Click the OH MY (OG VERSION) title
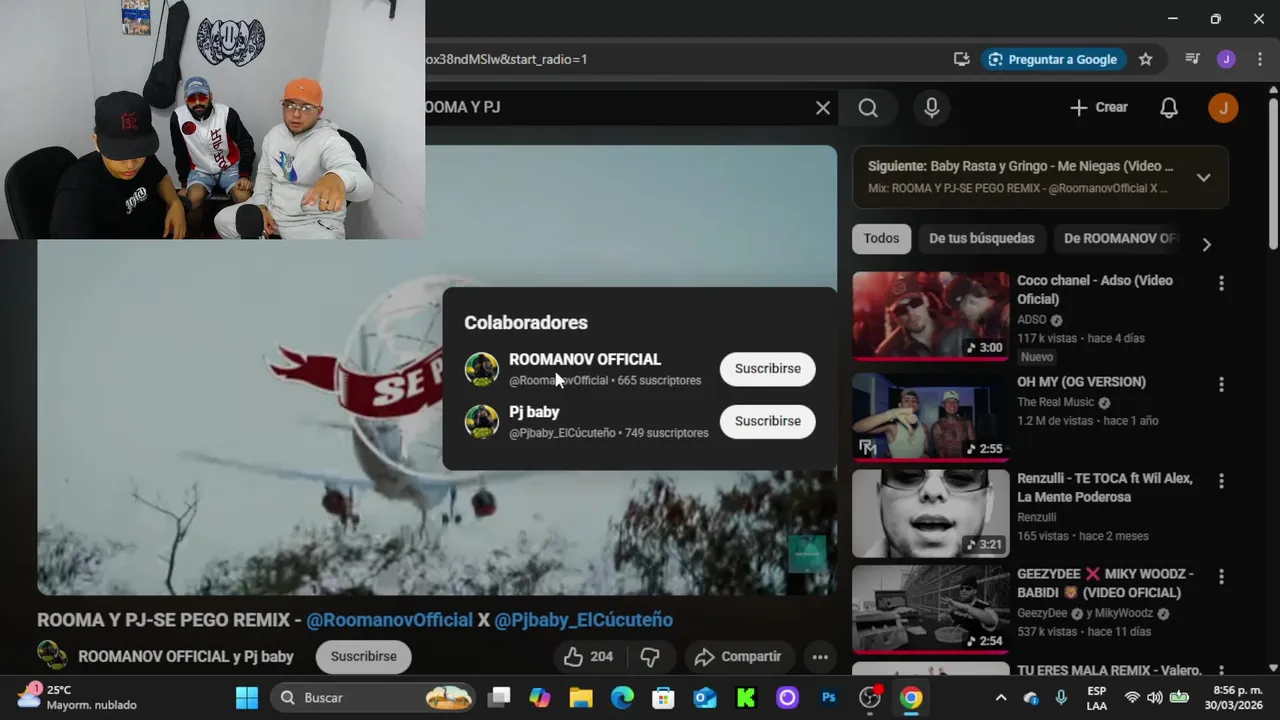Viewport: 1280px width, 720px height. pos(1081,382)
